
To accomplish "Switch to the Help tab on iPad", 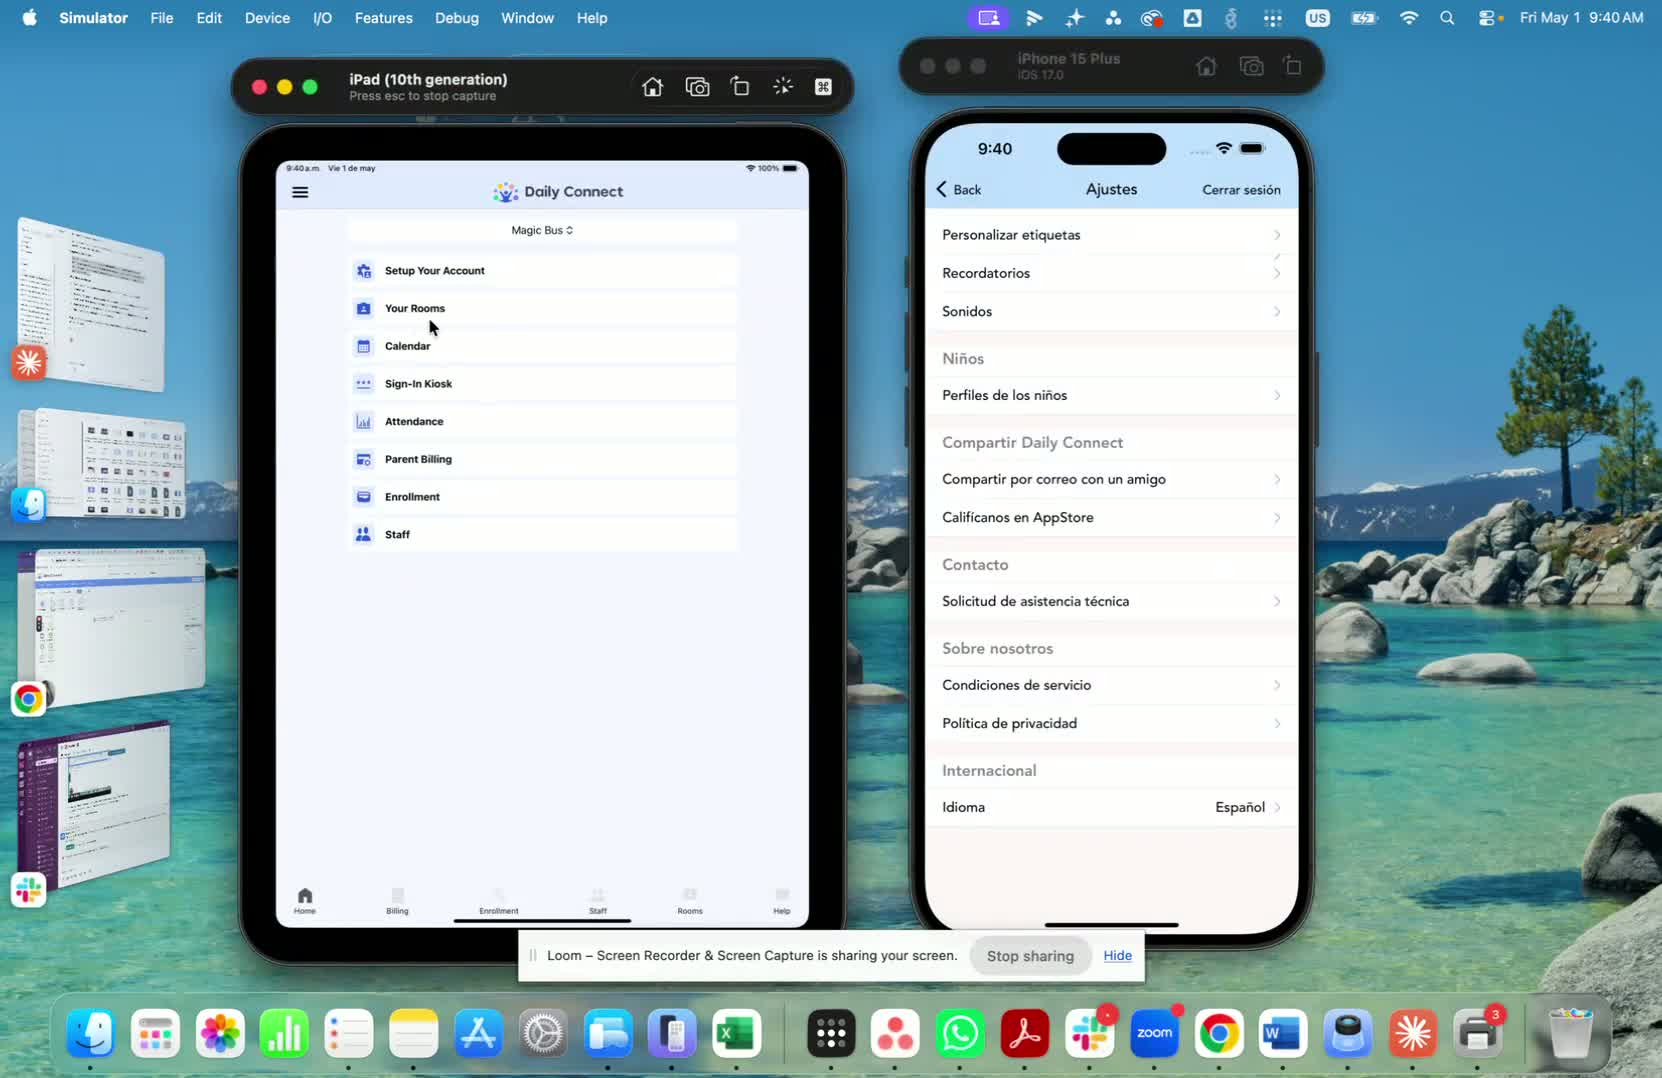I will click(782, 901).
